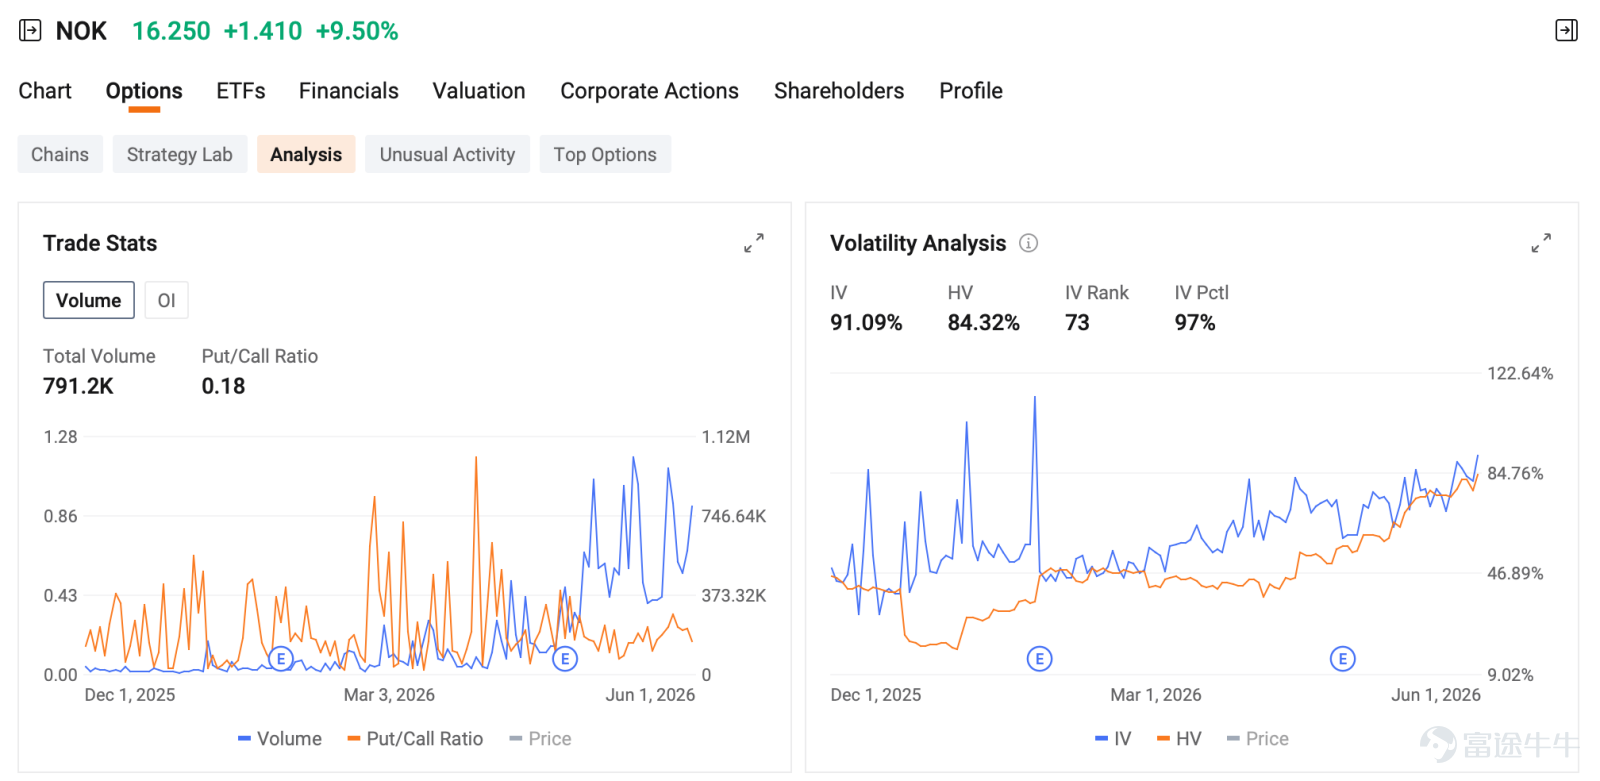Open the Profile tab

click(x=971, y=91)
